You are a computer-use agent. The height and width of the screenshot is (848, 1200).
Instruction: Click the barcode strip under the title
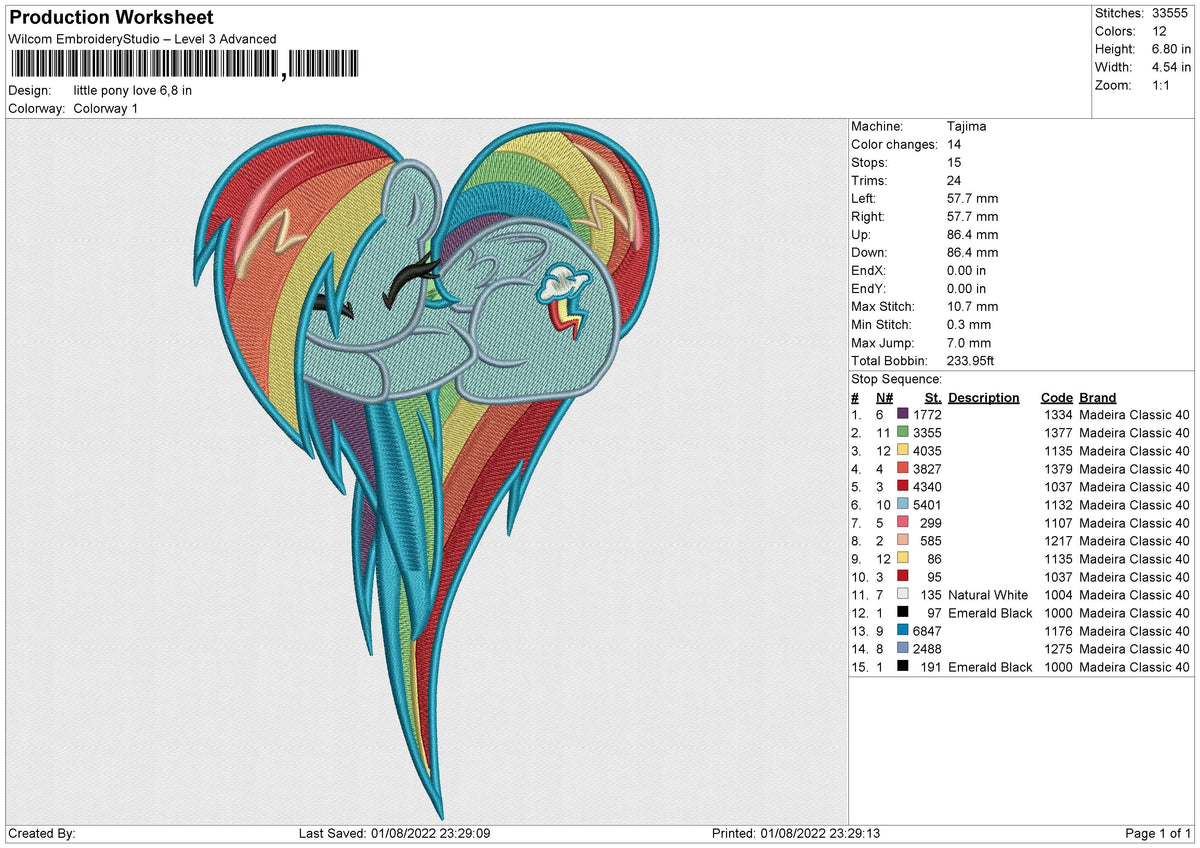183,65
